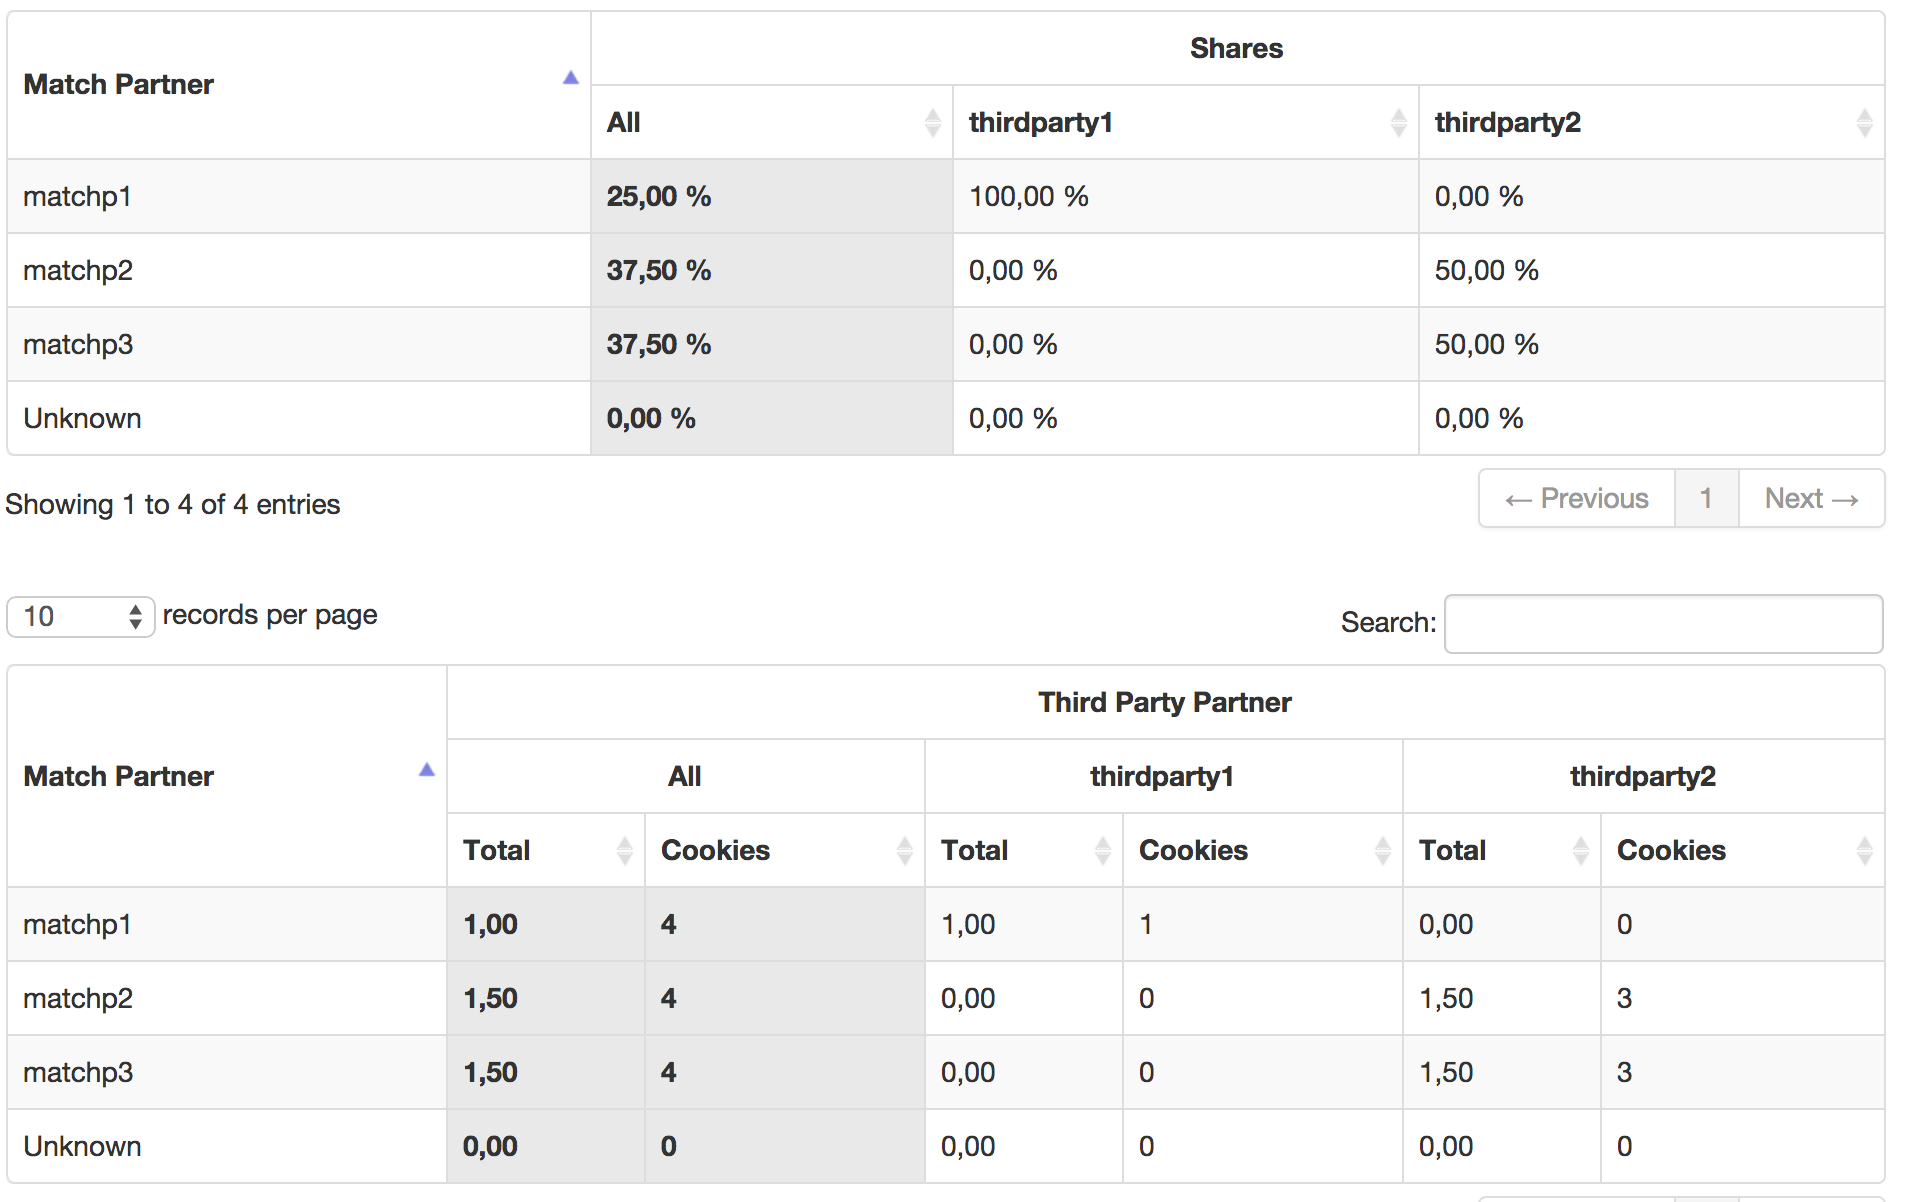The height and width of the screenshot is (1202, 1908).
Task: Sort Shares table by Match Partner arrow
Action: coord(570,78)
